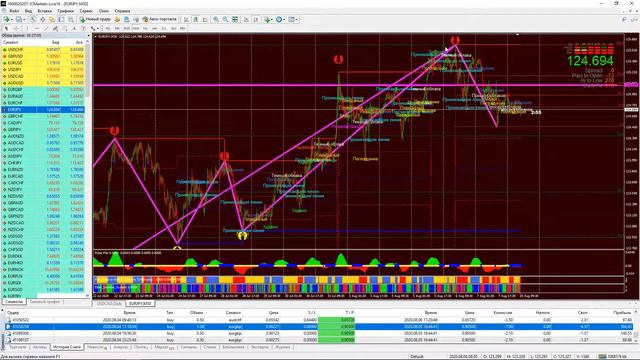This screenshot has height=360, width=640.
Task: Select the crosshair tool
Action: coord(16,29)
